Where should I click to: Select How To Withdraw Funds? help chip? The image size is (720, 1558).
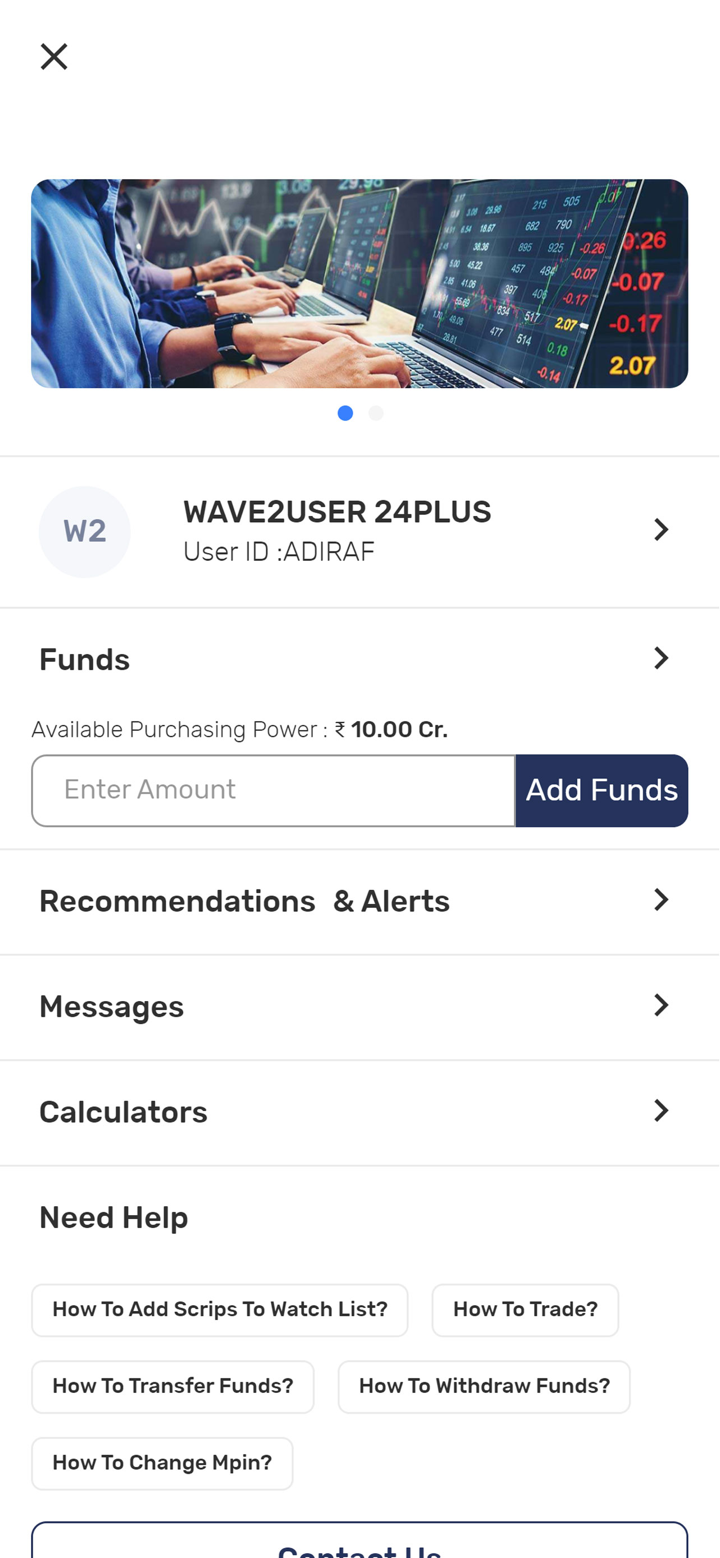[484, 1387]
